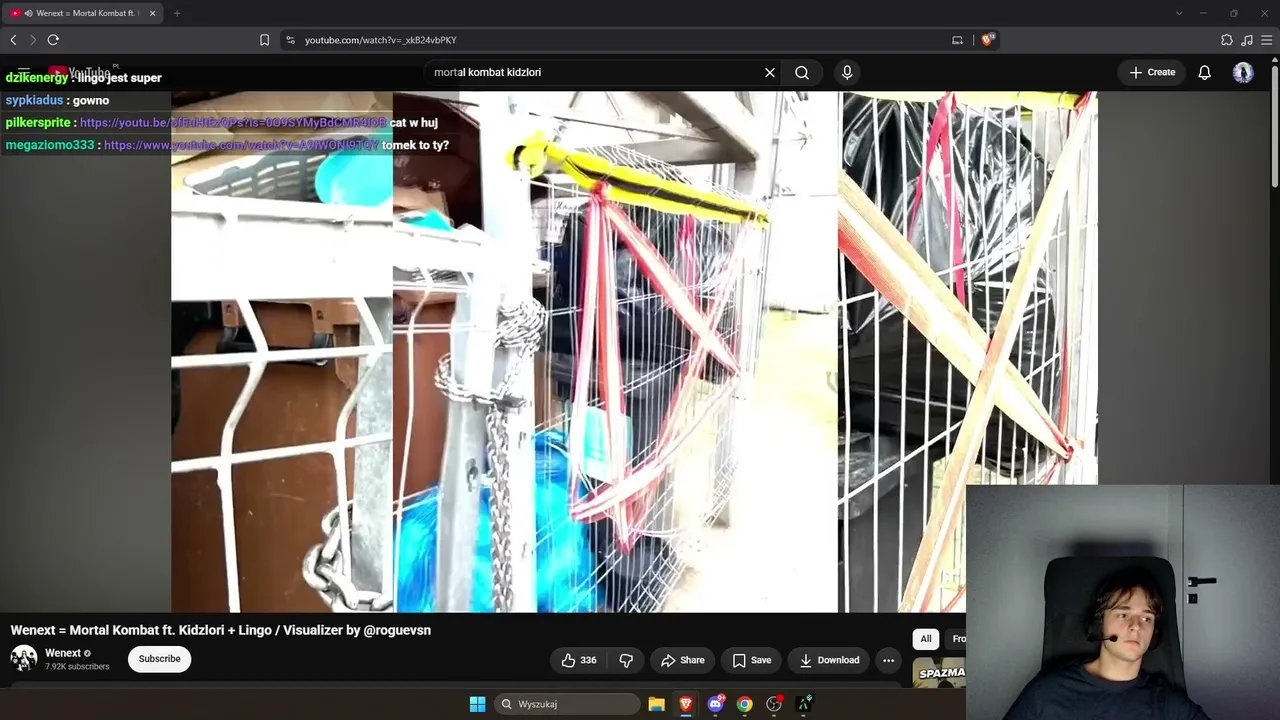Open the three-dot more actions menu
Screen dimensions: 1280x720
click(x=888, y=660)
